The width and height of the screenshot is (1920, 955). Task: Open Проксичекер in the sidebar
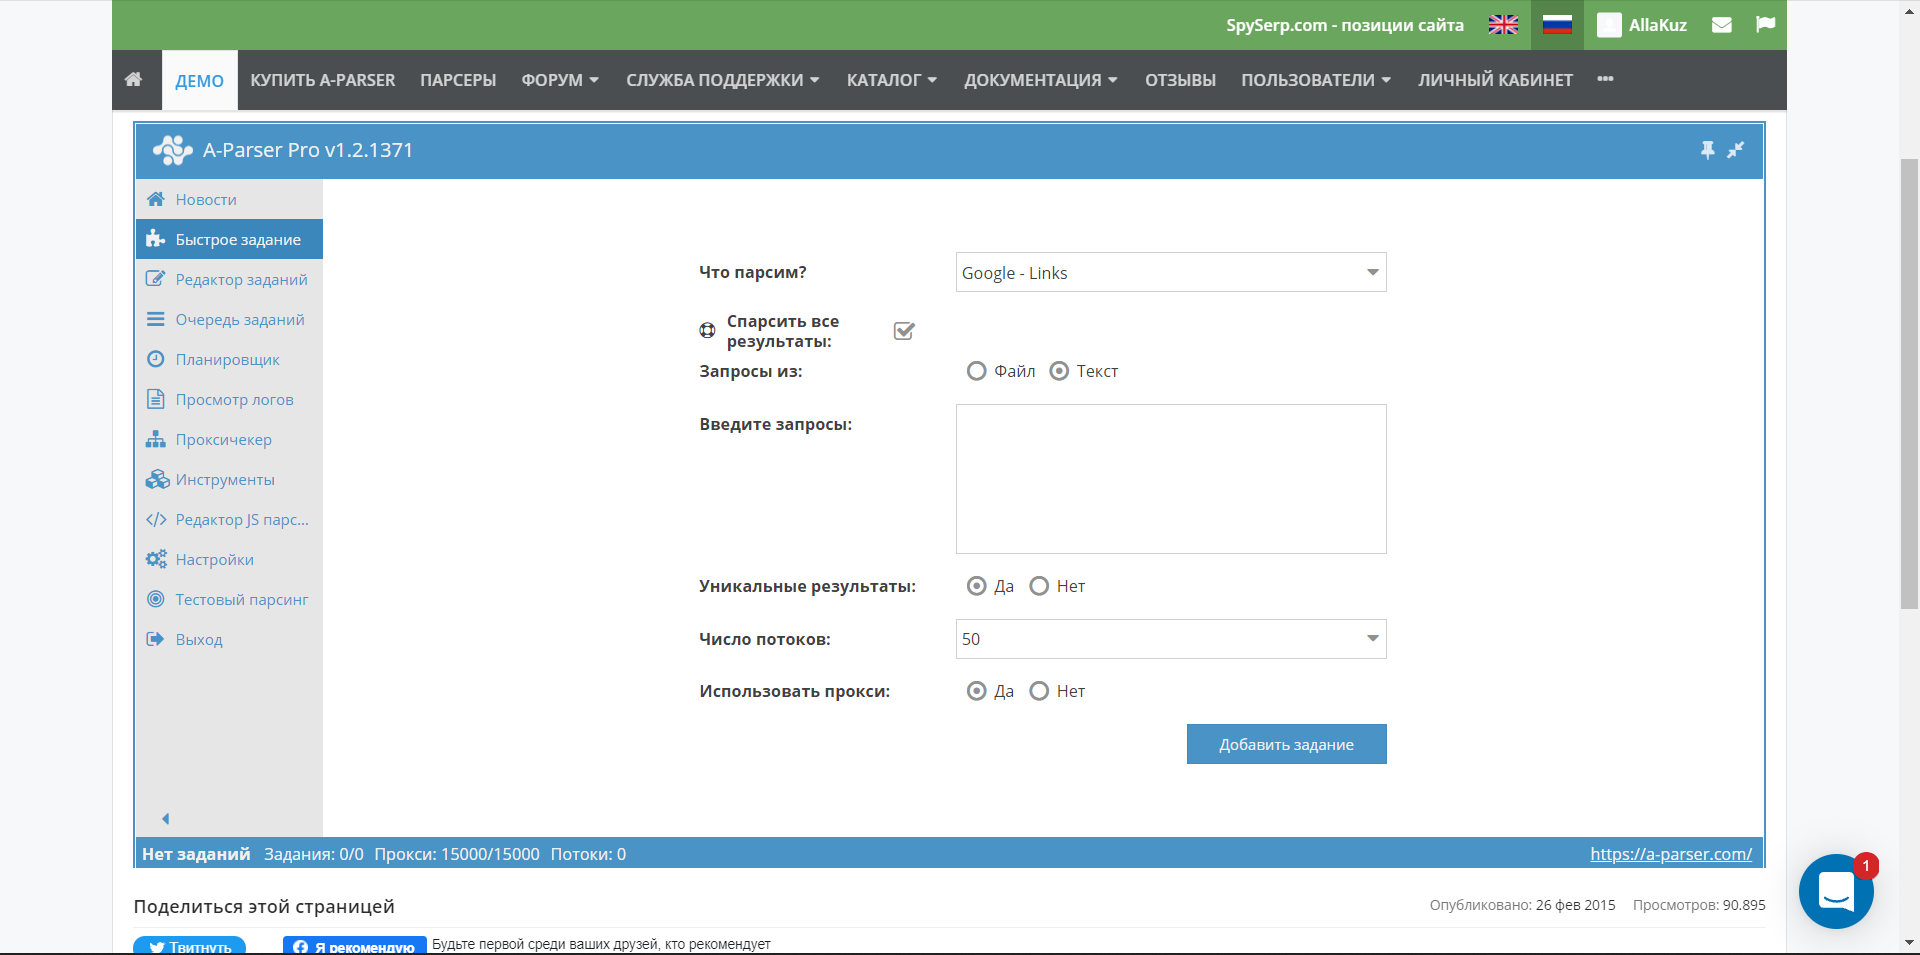tap(229, 439)
